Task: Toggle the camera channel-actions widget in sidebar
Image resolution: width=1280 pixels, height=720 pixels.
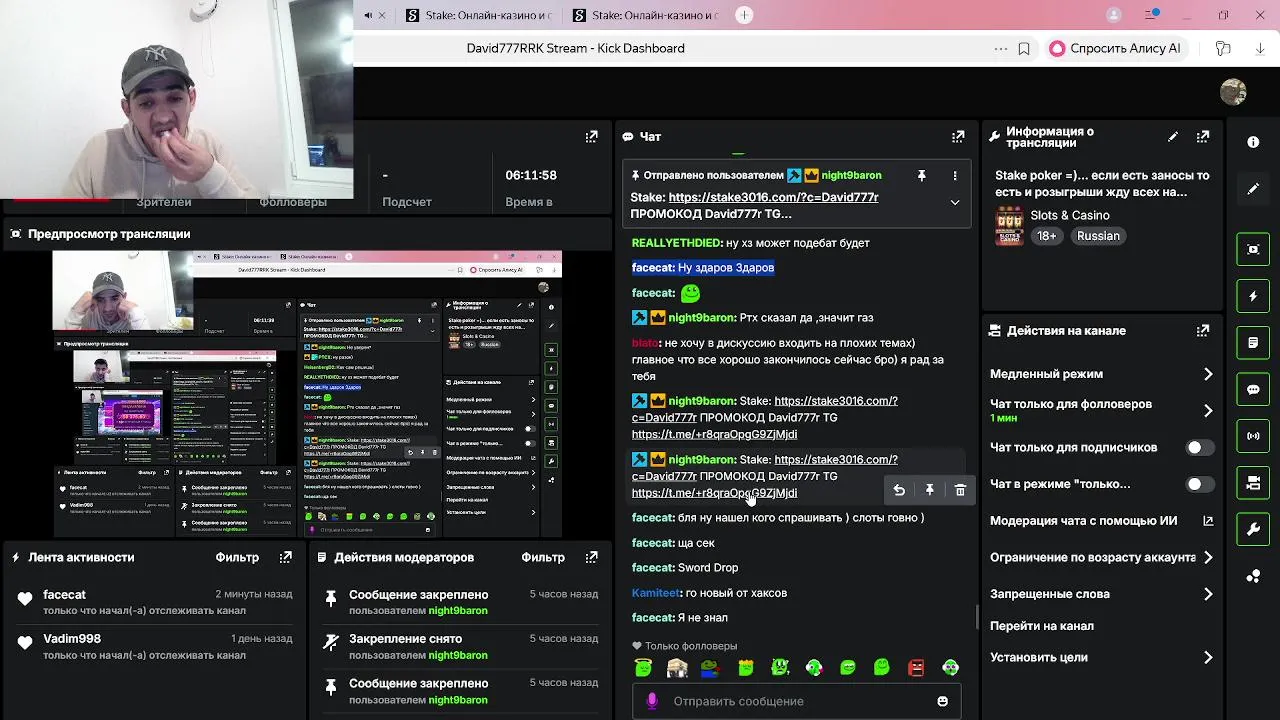Action: [x=1253, y=483]
